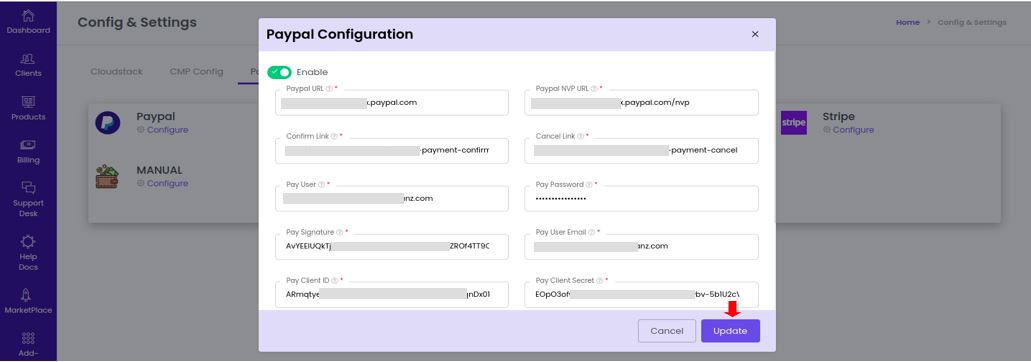Click the Paypal NVP URL field
1031x362 pixels.
tap(641, 102)
